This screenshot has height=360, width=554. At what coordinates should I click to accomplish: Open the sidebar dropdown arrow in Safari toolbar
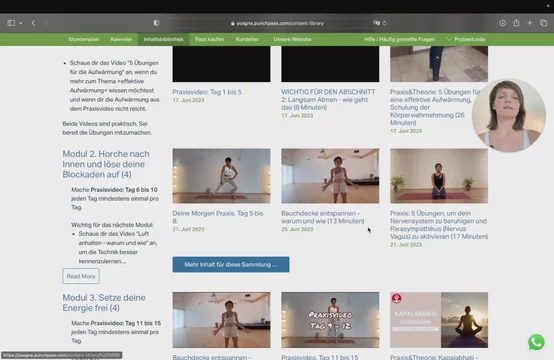[21, 23]
